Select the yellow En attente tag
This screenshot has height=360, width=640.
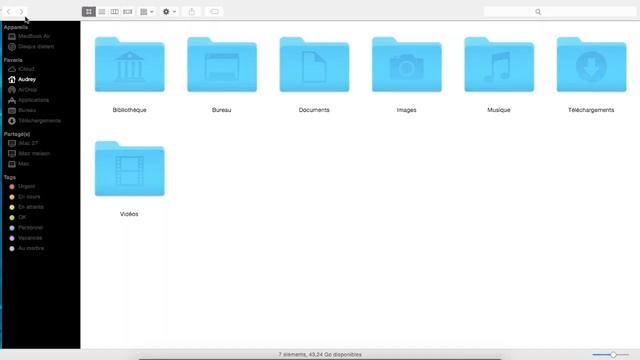point(27,207)
